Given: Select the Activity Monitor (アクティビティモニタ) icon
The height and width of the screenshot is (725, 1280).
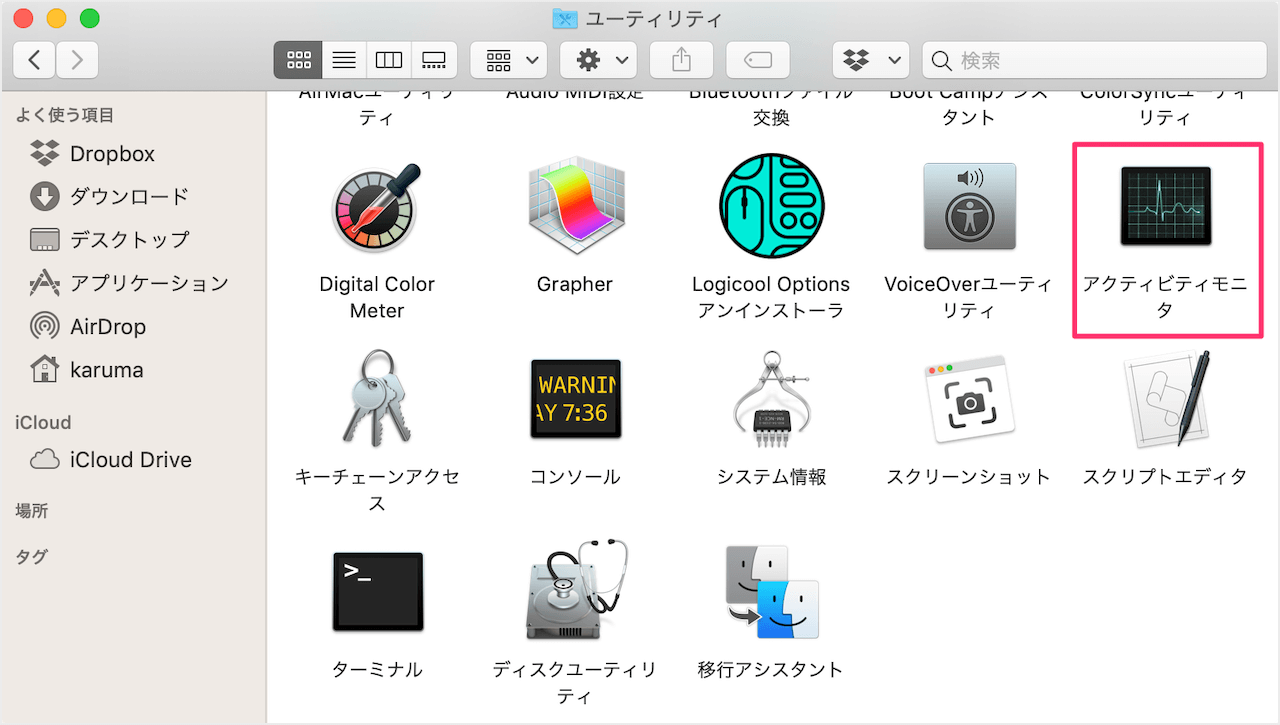Looking at the screenshot, I should (1166, 206).
